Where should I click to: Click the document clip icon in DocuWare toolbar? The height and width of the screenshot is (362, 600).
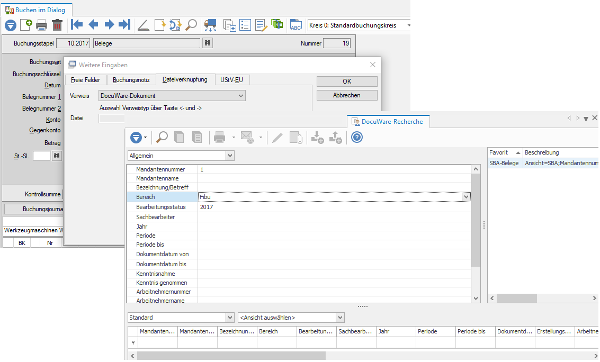296,137
